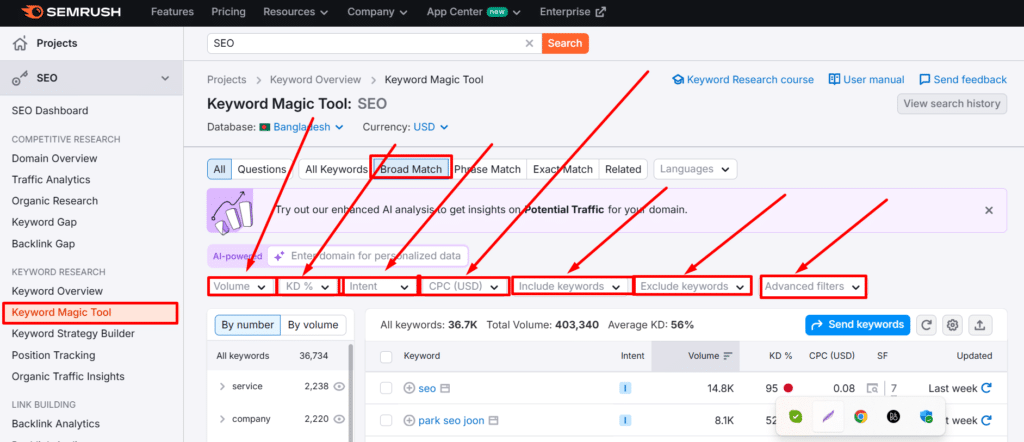Viewport: 1024px width, 442px height.
Task: Open the Send feedback link
Action: (963, 80)
